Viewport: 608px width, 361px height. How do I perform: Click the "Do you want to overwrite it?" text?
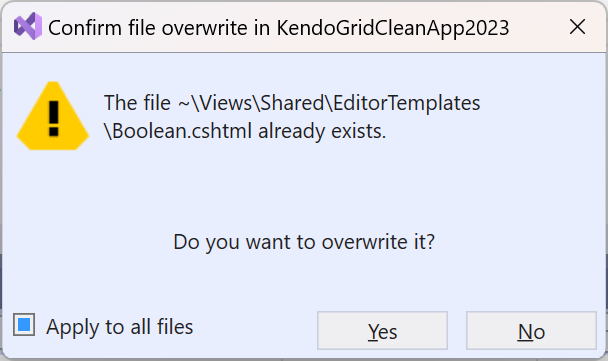click(x=304, y=242)
